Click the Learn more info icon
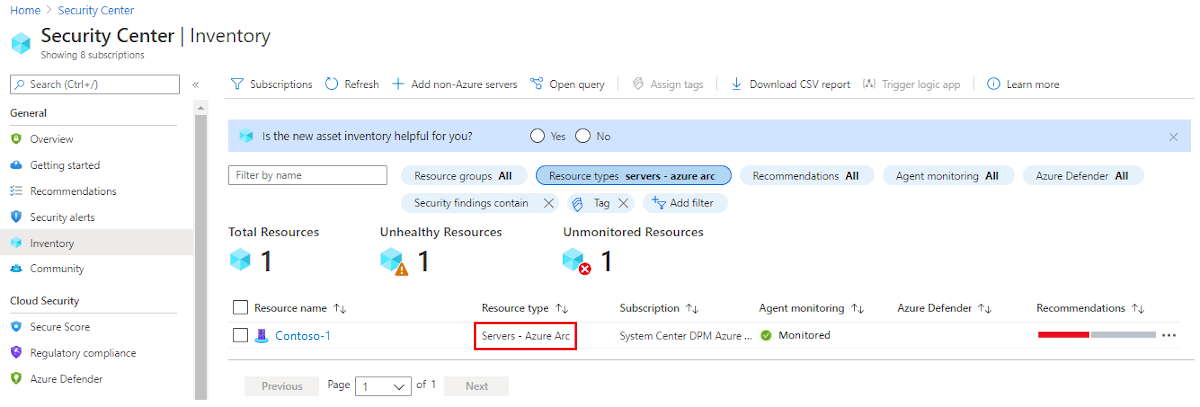 click(x=994, y=84)
